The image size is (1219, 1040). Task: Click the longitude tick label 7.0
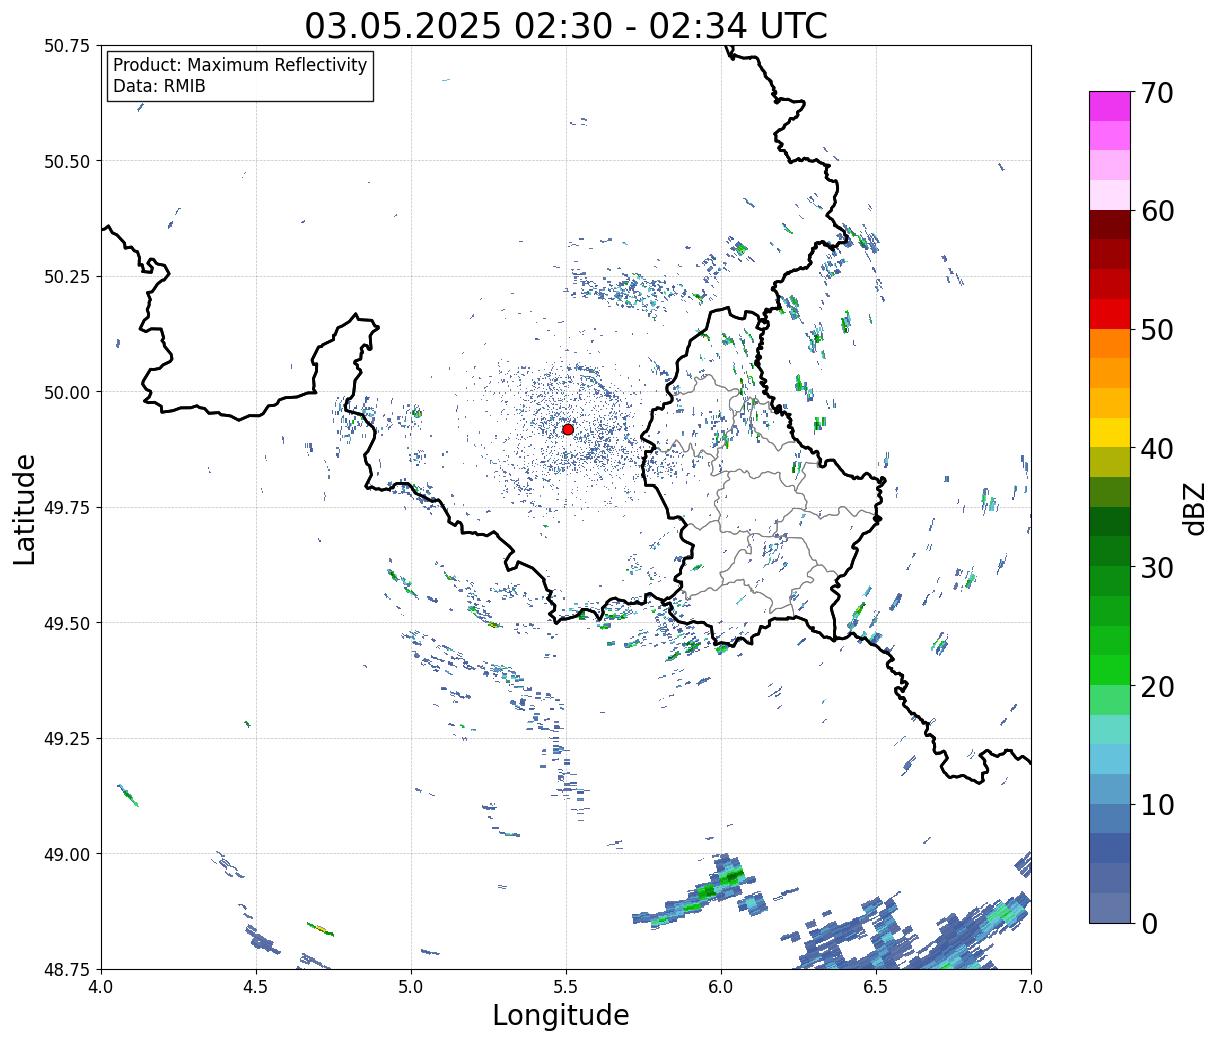1031,986
